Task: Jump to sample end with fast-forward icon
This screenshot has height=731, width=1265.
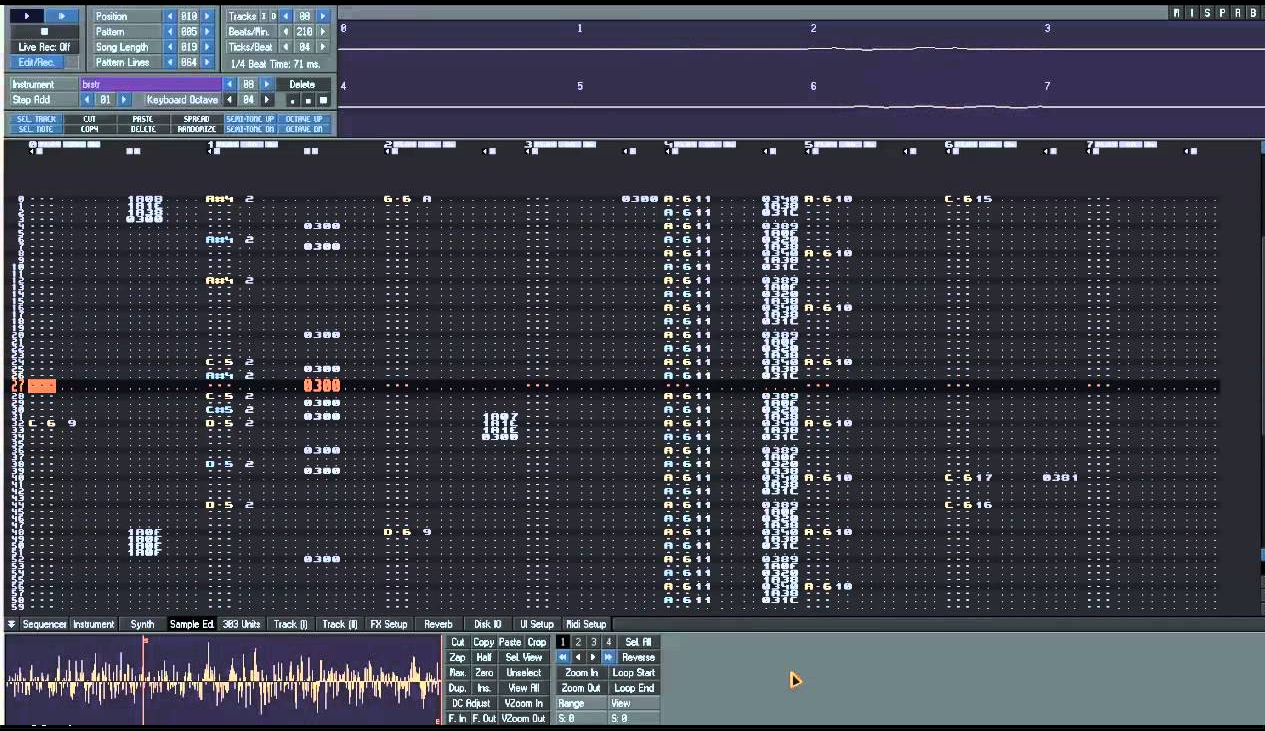Action: tap(608, 658)
